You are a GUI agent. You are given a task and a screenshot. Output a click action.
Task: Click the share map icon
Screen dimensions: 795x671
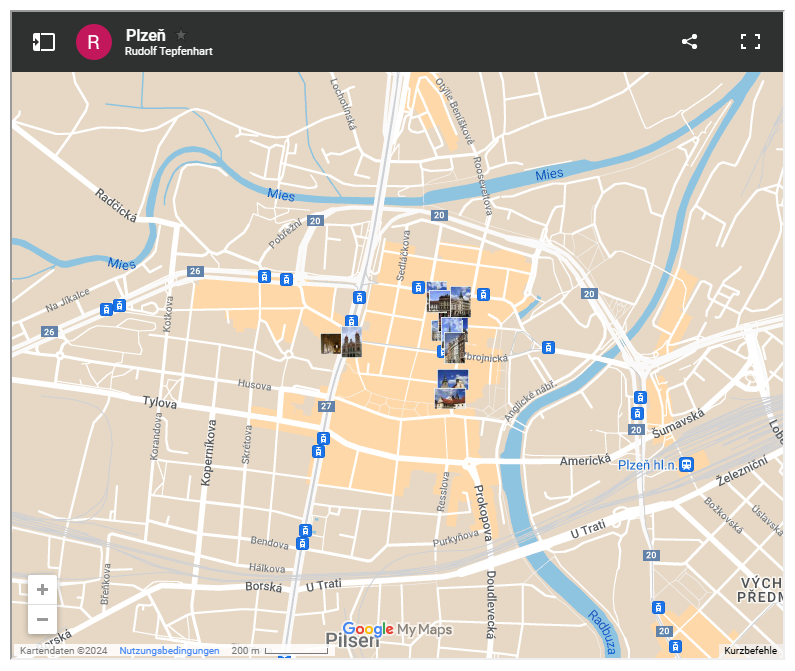pos(689,42)
